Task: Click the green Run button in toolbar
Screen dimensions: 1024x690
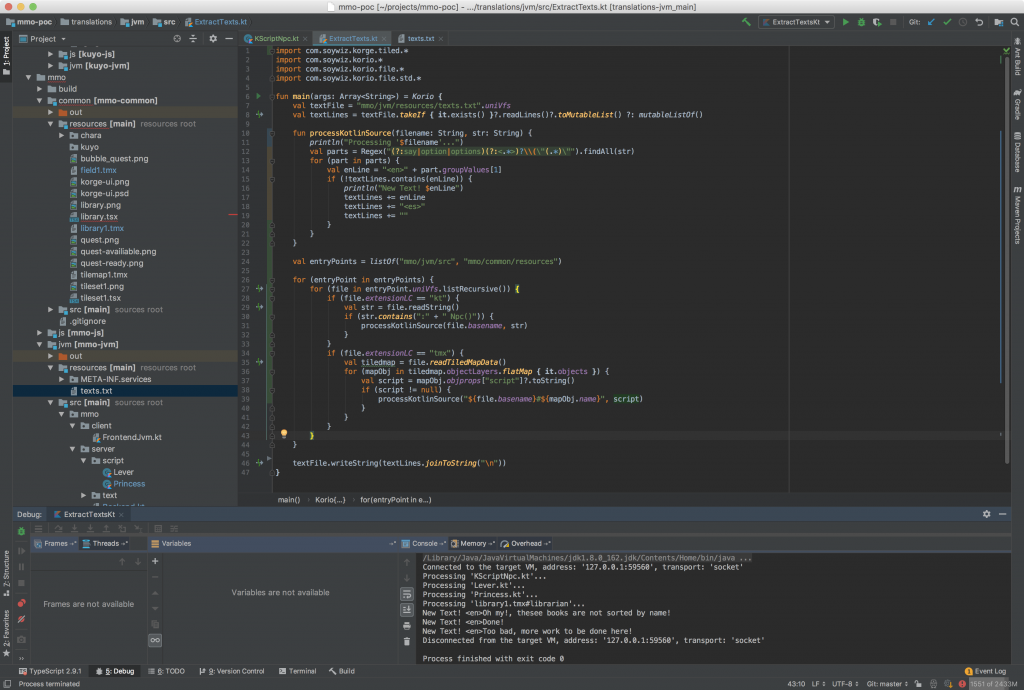Action: pyautogui.click(x=847, y=21)
